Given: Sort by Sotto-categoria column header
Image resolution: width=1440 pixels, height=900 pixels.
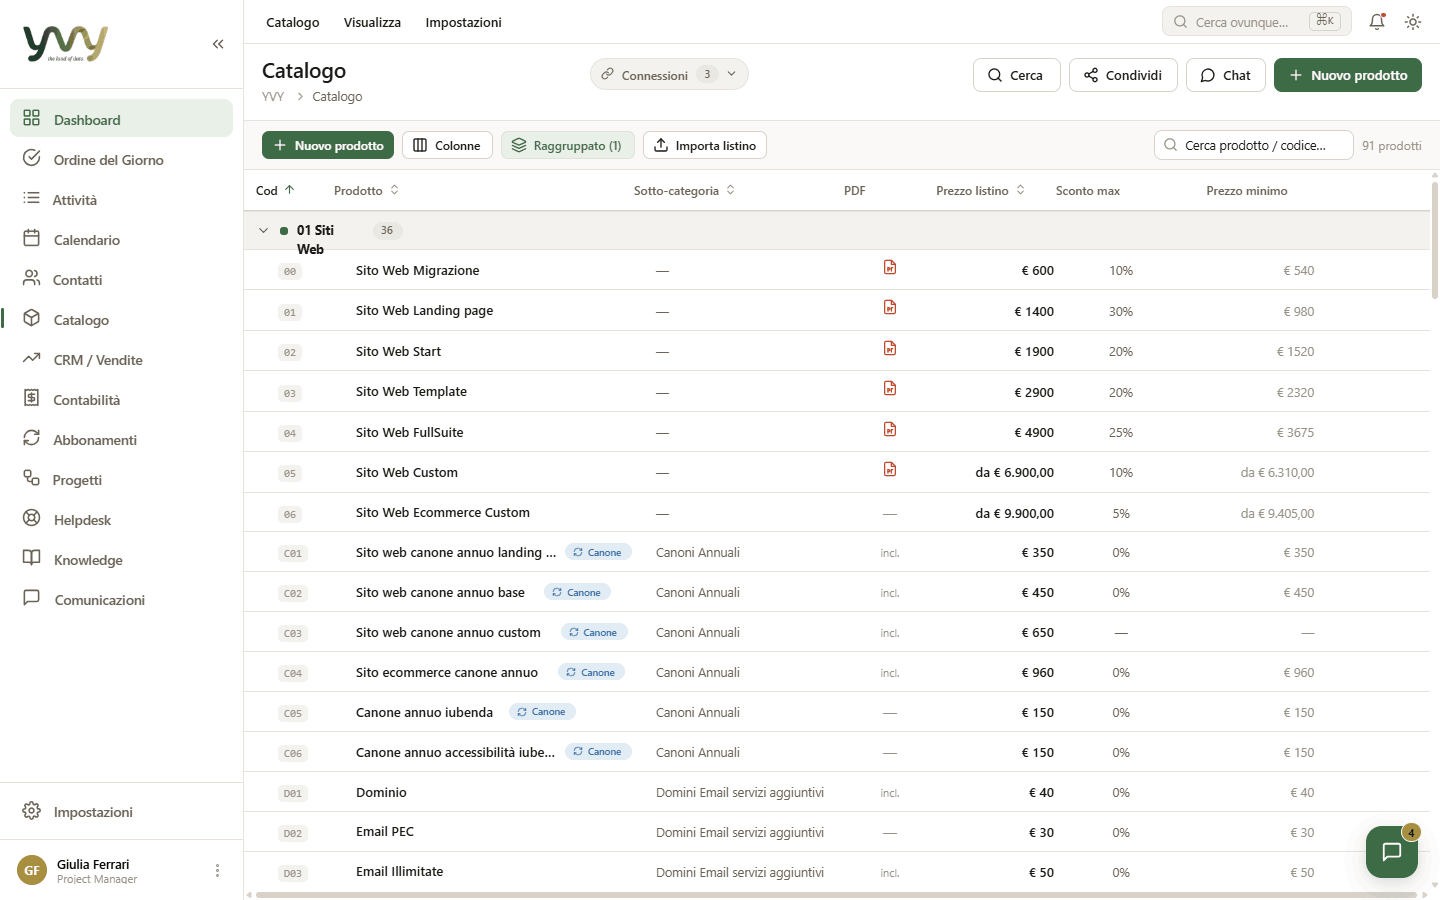Looking at the screenshot, I should [684, 190].
